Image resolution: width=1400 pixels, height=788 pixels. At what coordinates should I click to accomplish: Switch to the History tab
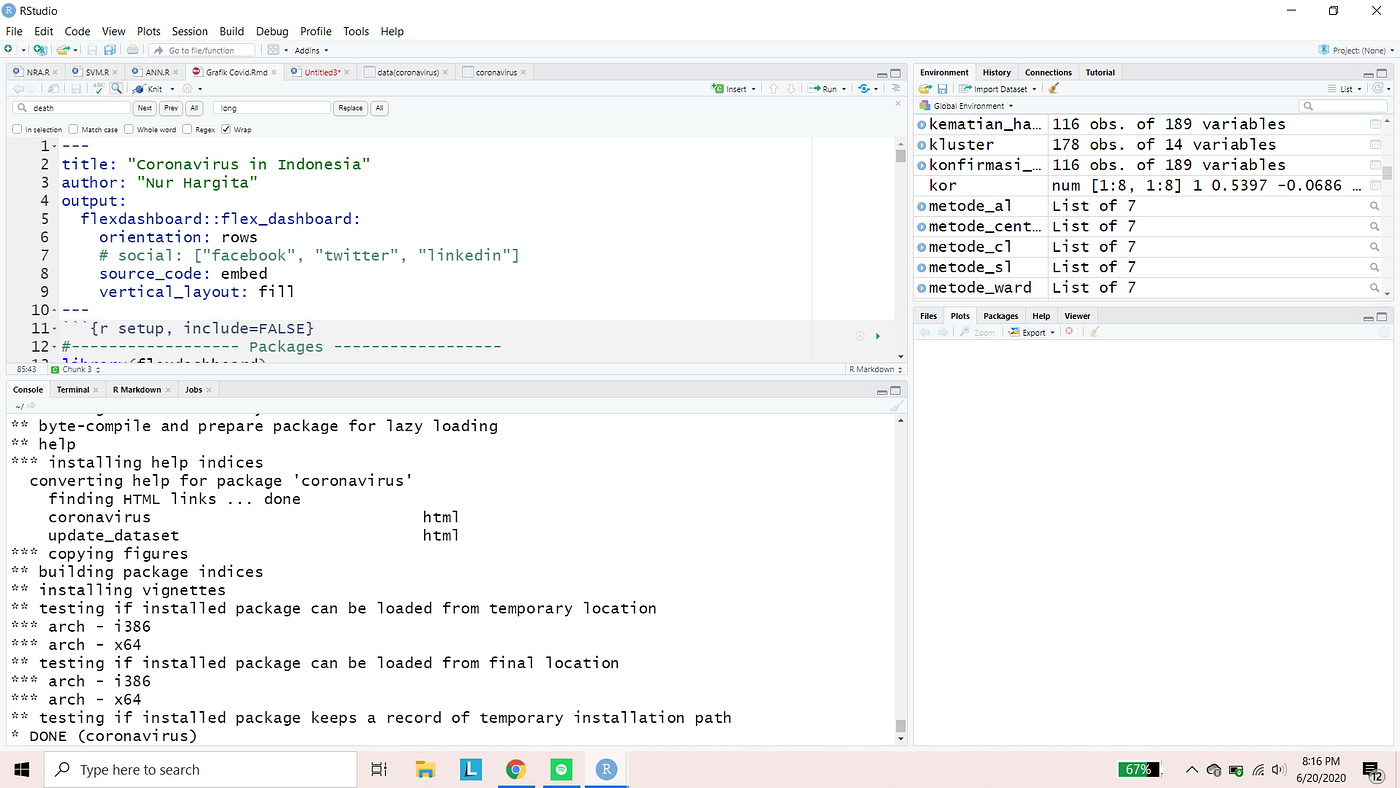click(996, 72)
